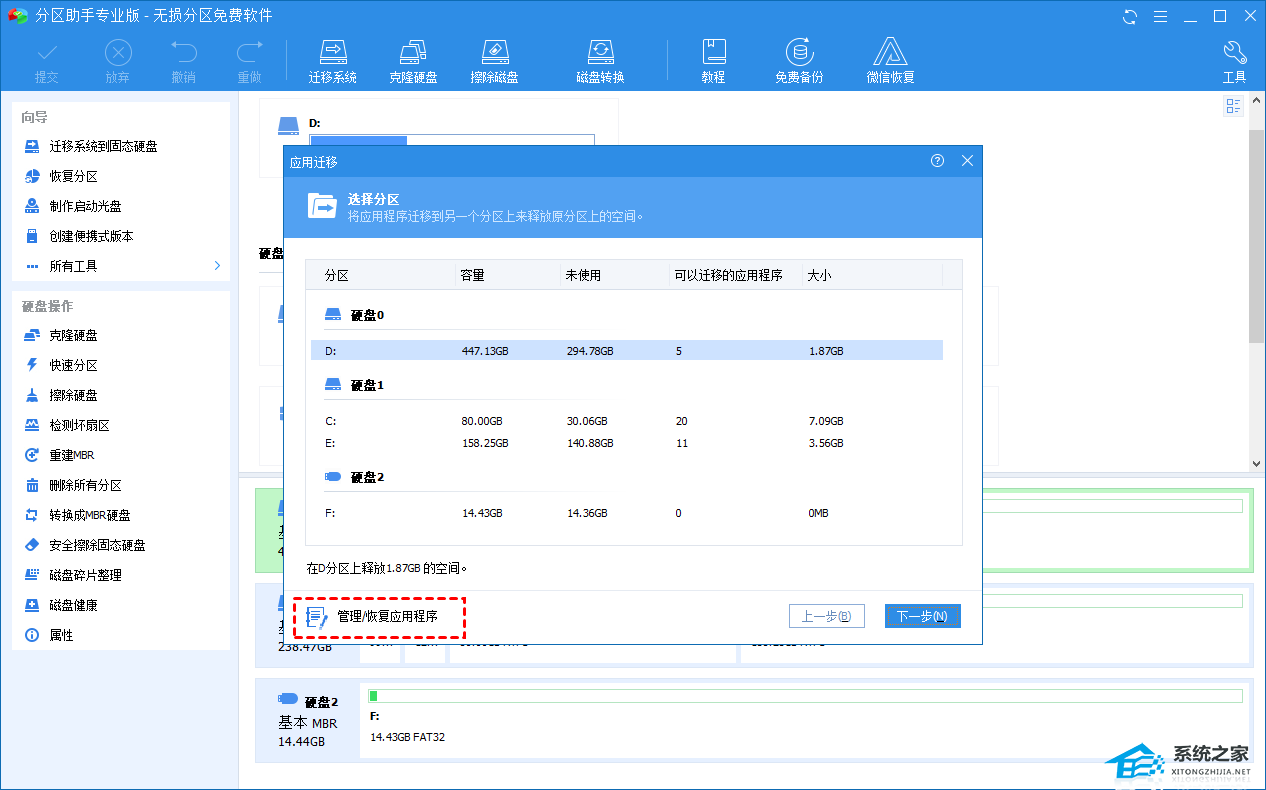
Task: Click the 免费备份 toolbar icon
Action: click(x=798, y=60)
